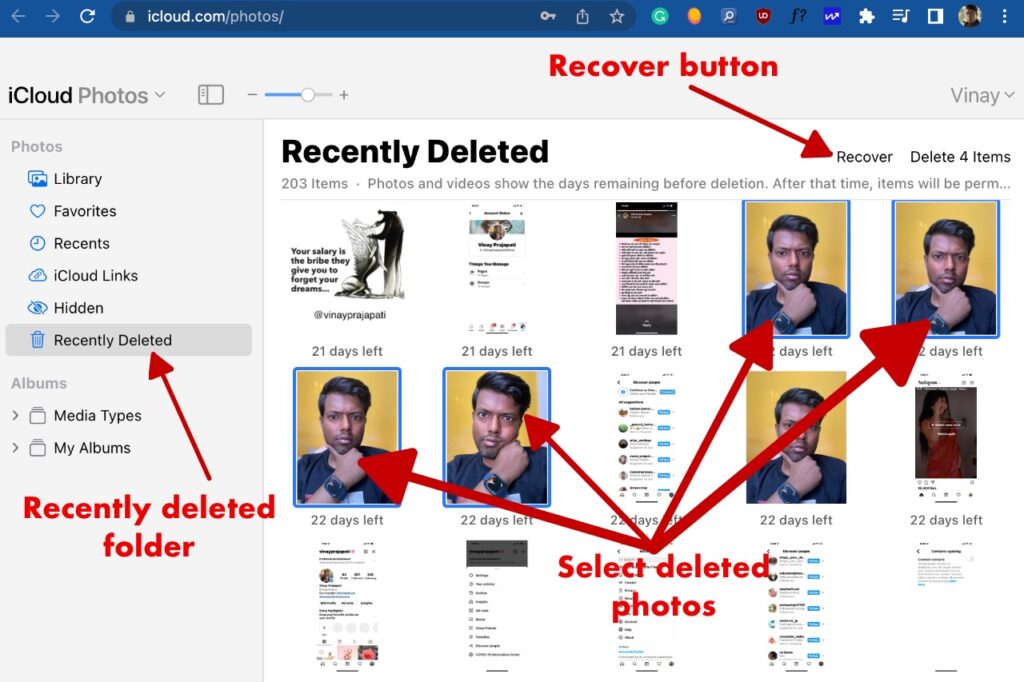The width and height of the screenshot is (1024, 682).
Task: Open the media control queue icon
Action: [901, 16]
